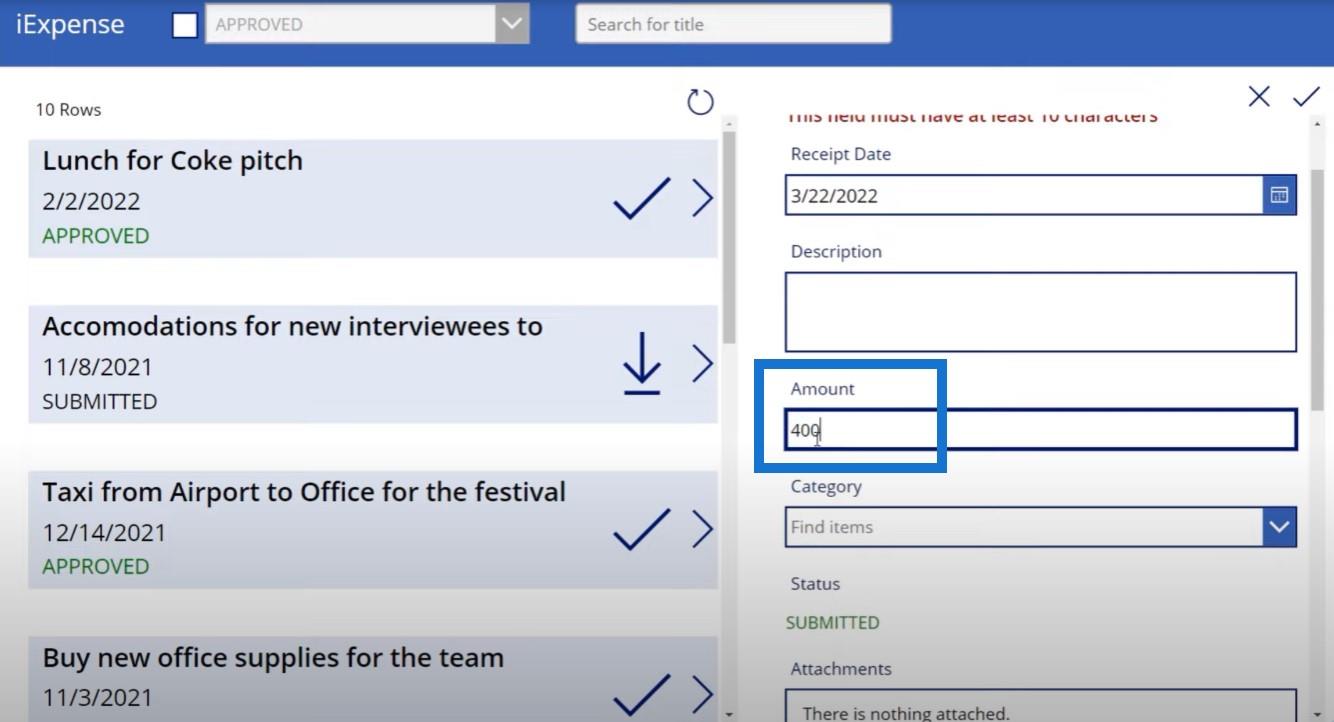Click the date 11/3/2021 in office supplies item
The image size is (1334, 722).
point(98,698)
